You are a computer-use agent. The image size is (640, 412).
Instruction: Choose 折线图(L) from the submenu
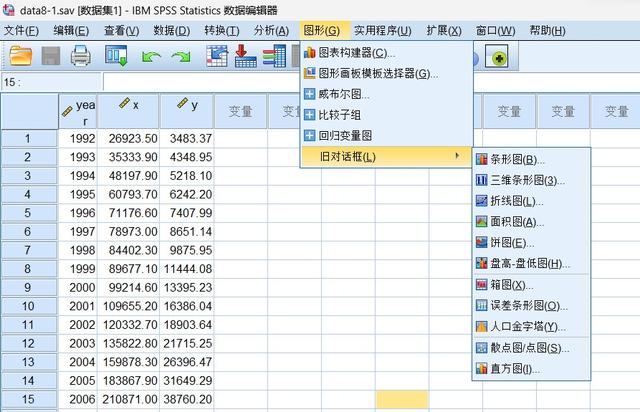[531, 201]
